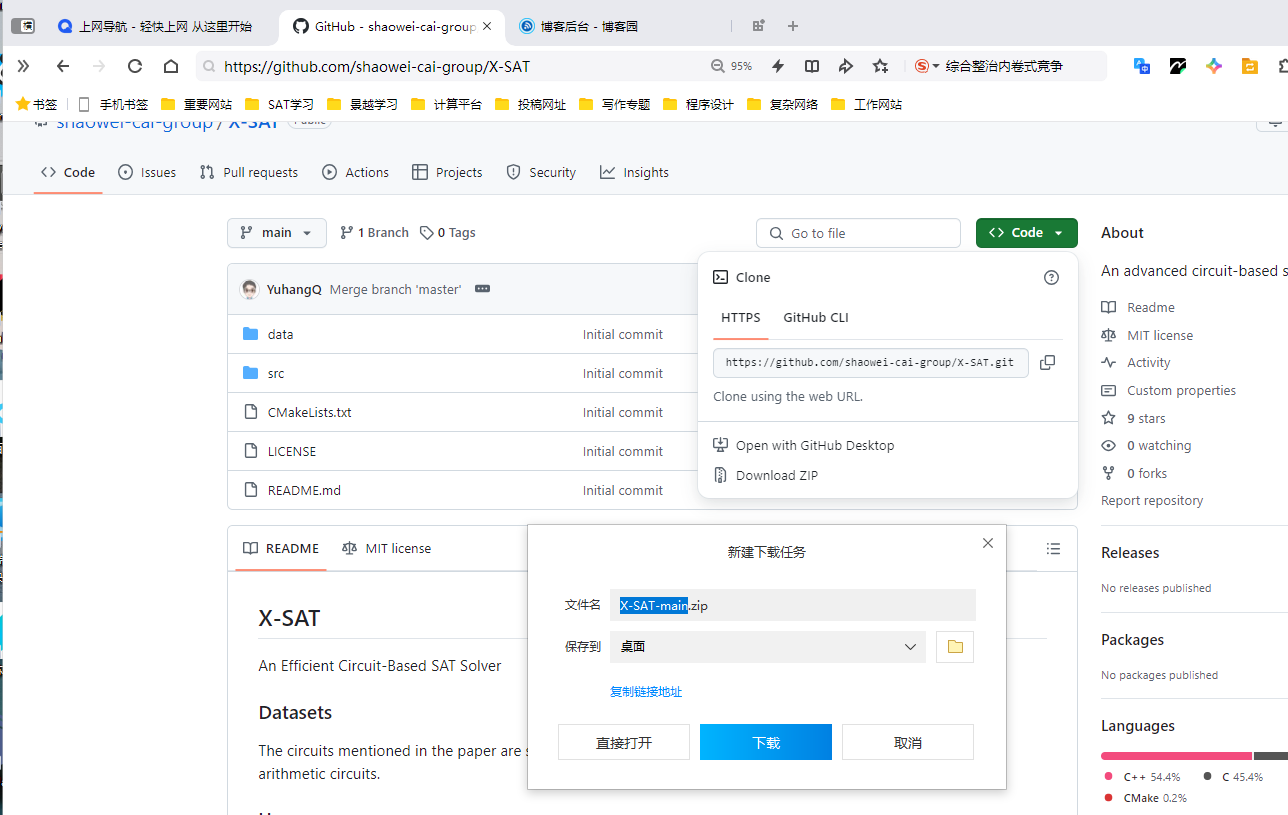Open the src folder
The width and height of the screenshot is (1288, 815).
pos(276,373)
